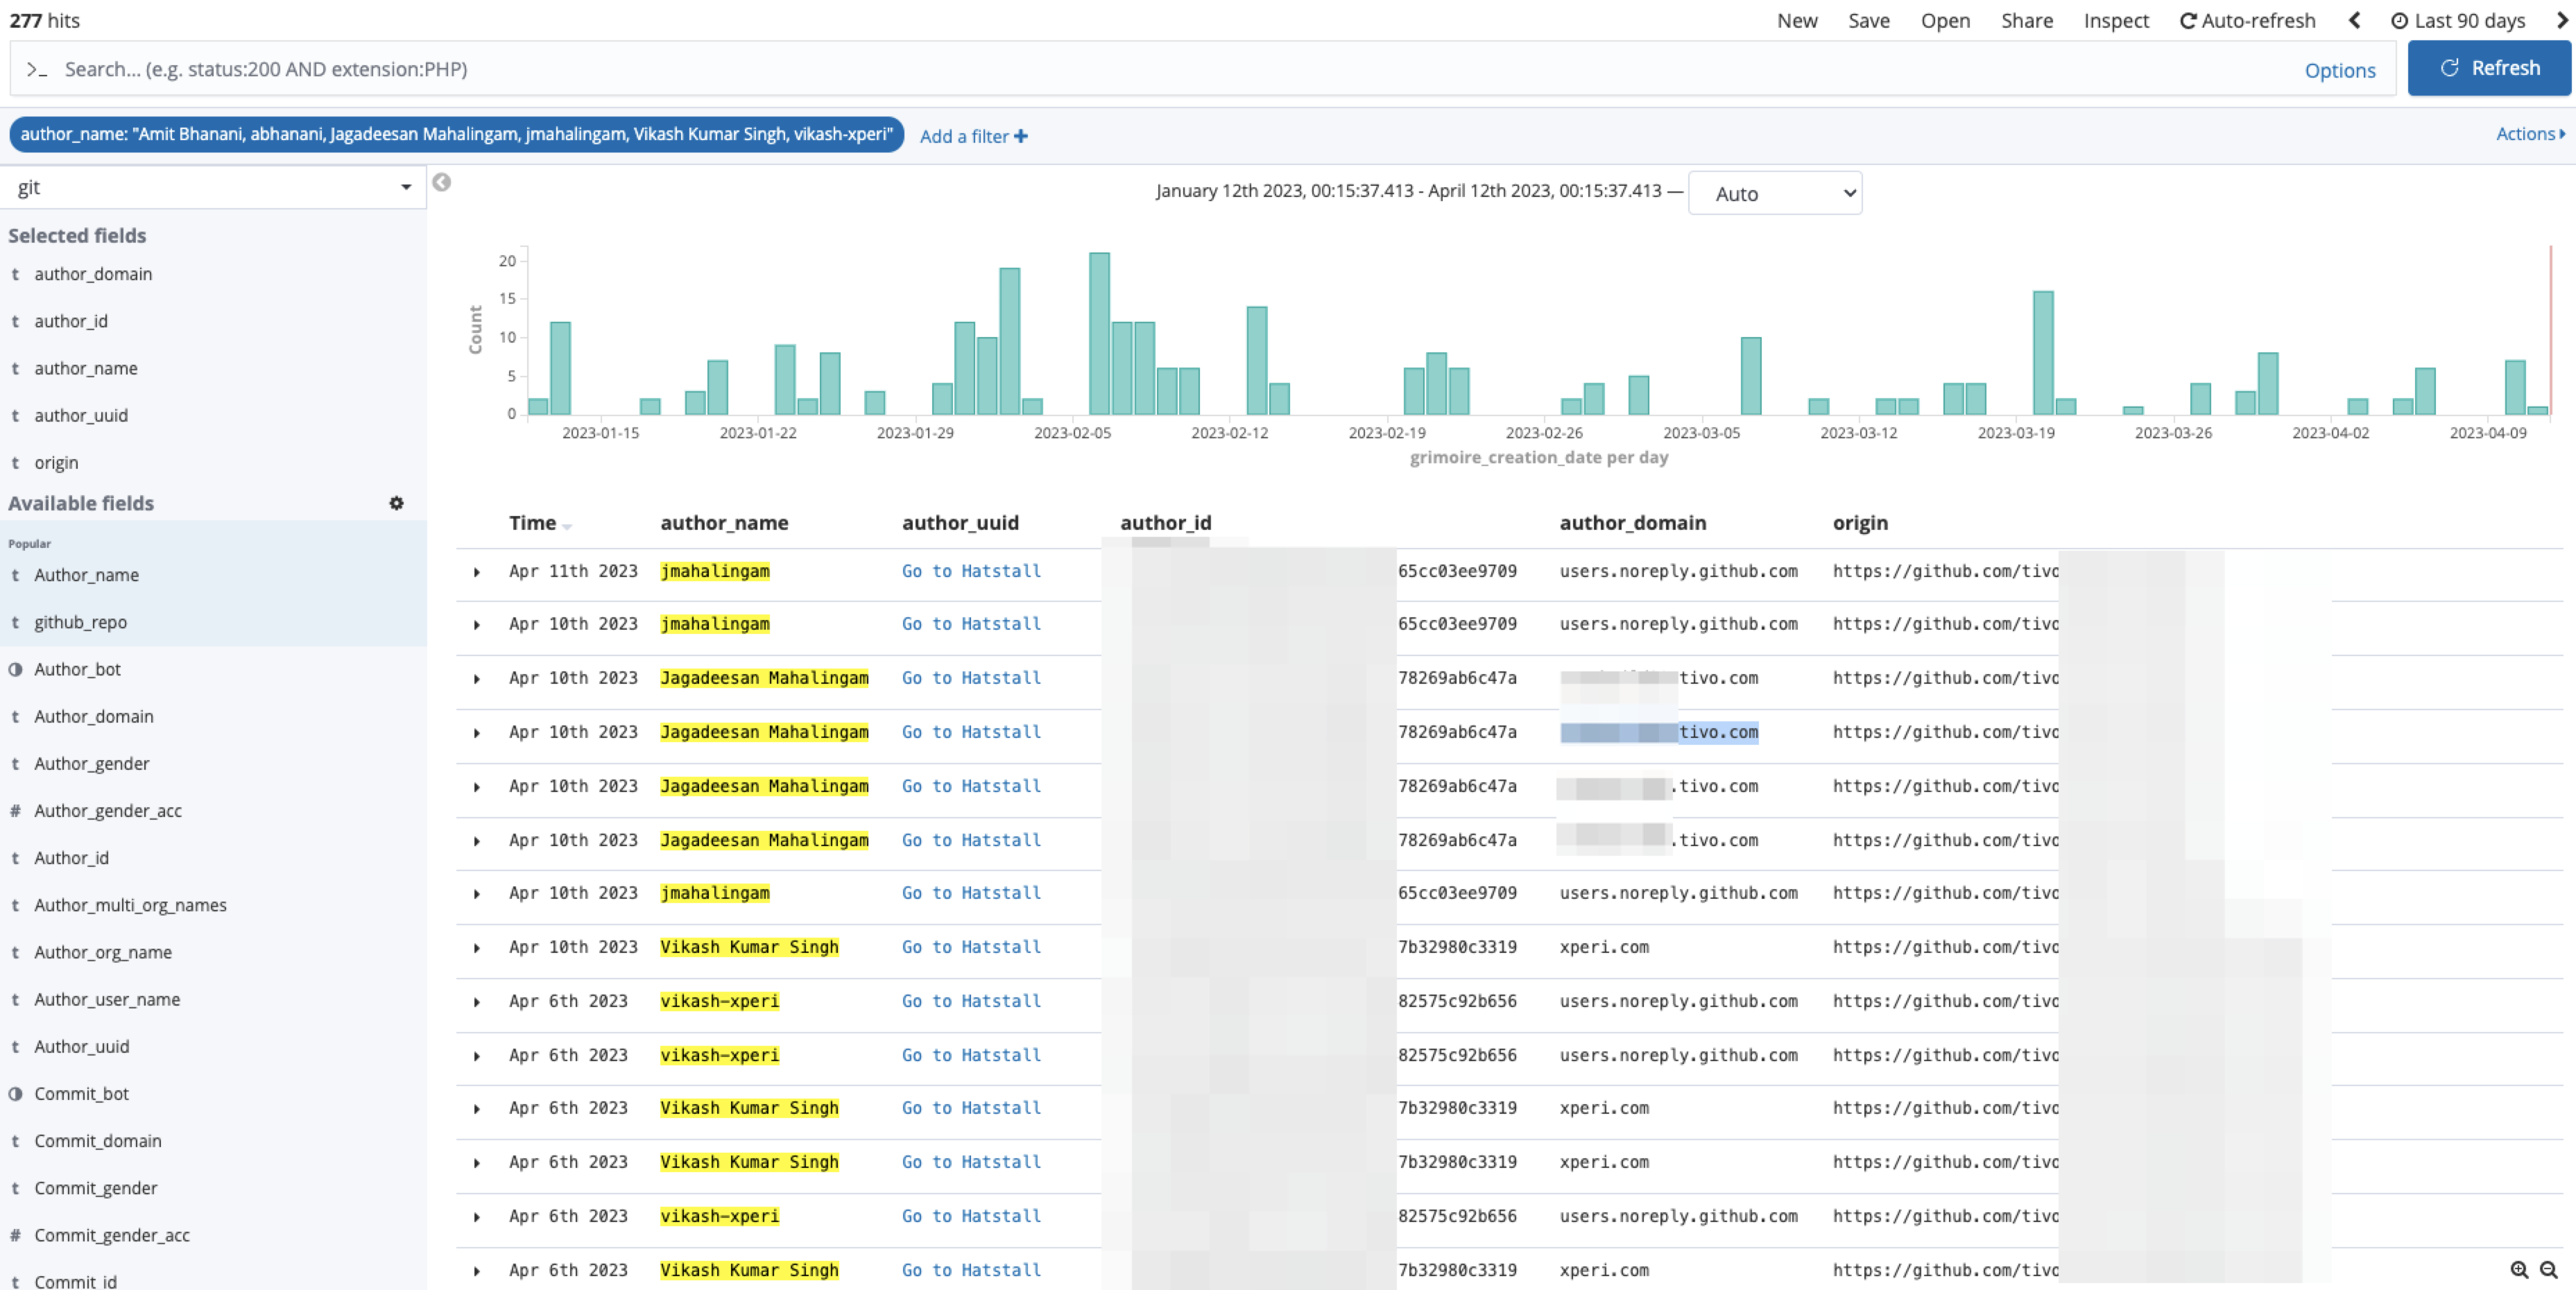Click the author_domain column header
Image resolution: width=2576 pixels, height=1290 pixels.
pos(1632,522)
